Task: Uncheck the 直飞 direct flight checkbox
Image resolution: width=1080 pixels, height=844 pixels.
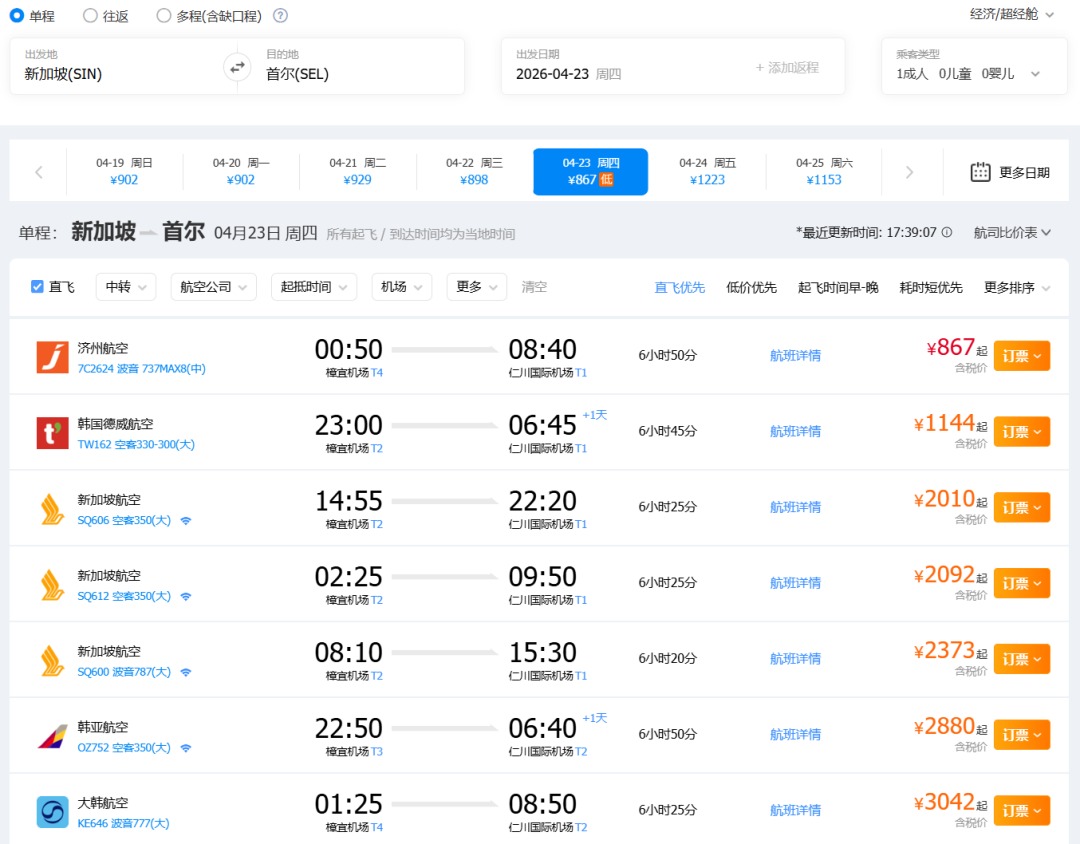Action: pos(38,287)
